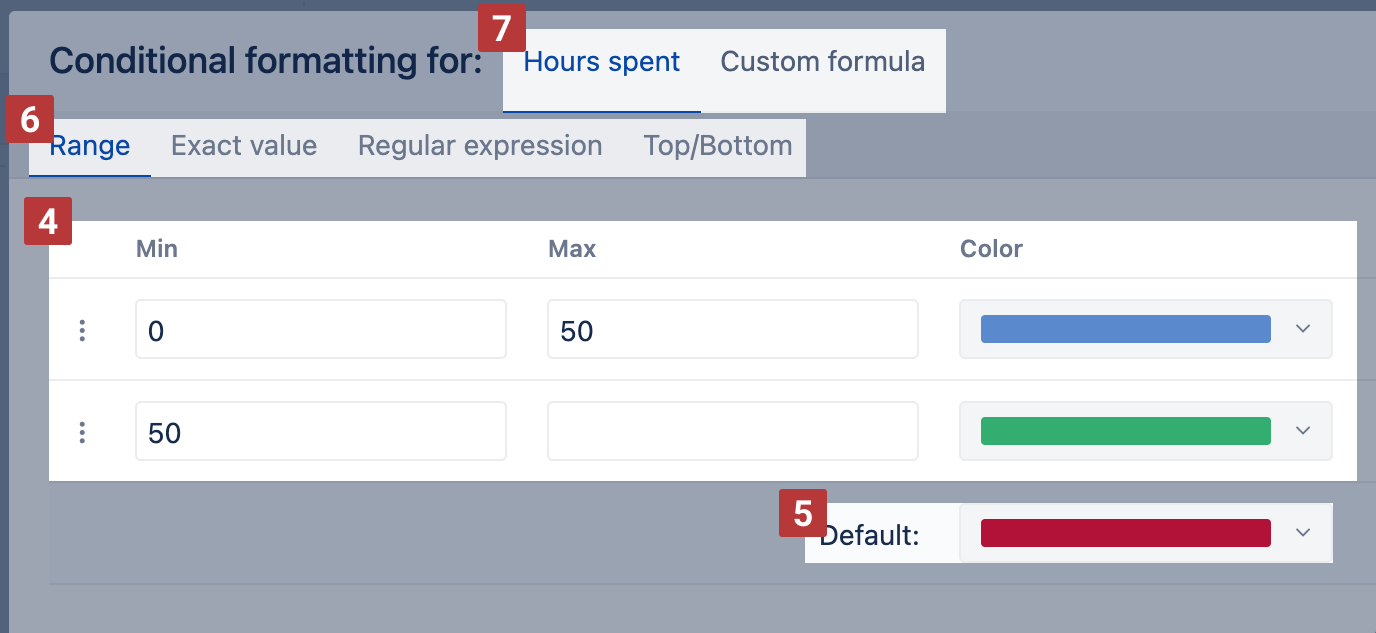Image resolution: width=1376 pixels, height=633 pixels.
Task: Click the first row Max field
Action: tap(732, 330)
